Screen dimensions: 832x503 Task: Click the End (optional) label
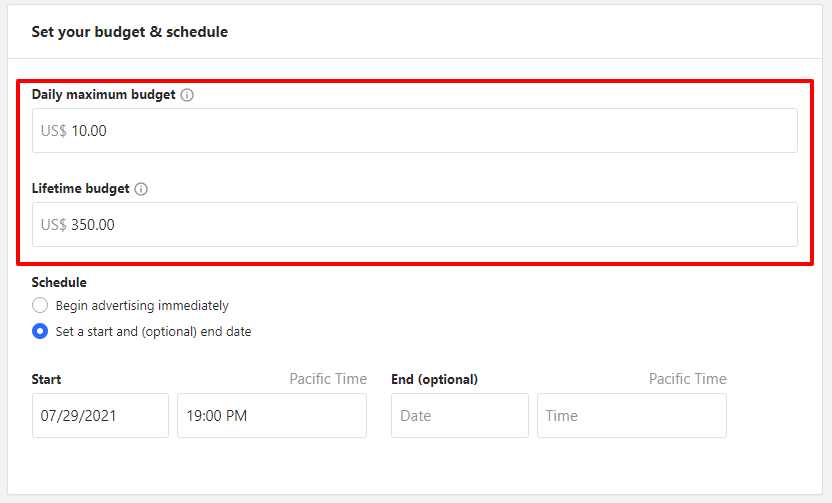[x=434, y=380]
